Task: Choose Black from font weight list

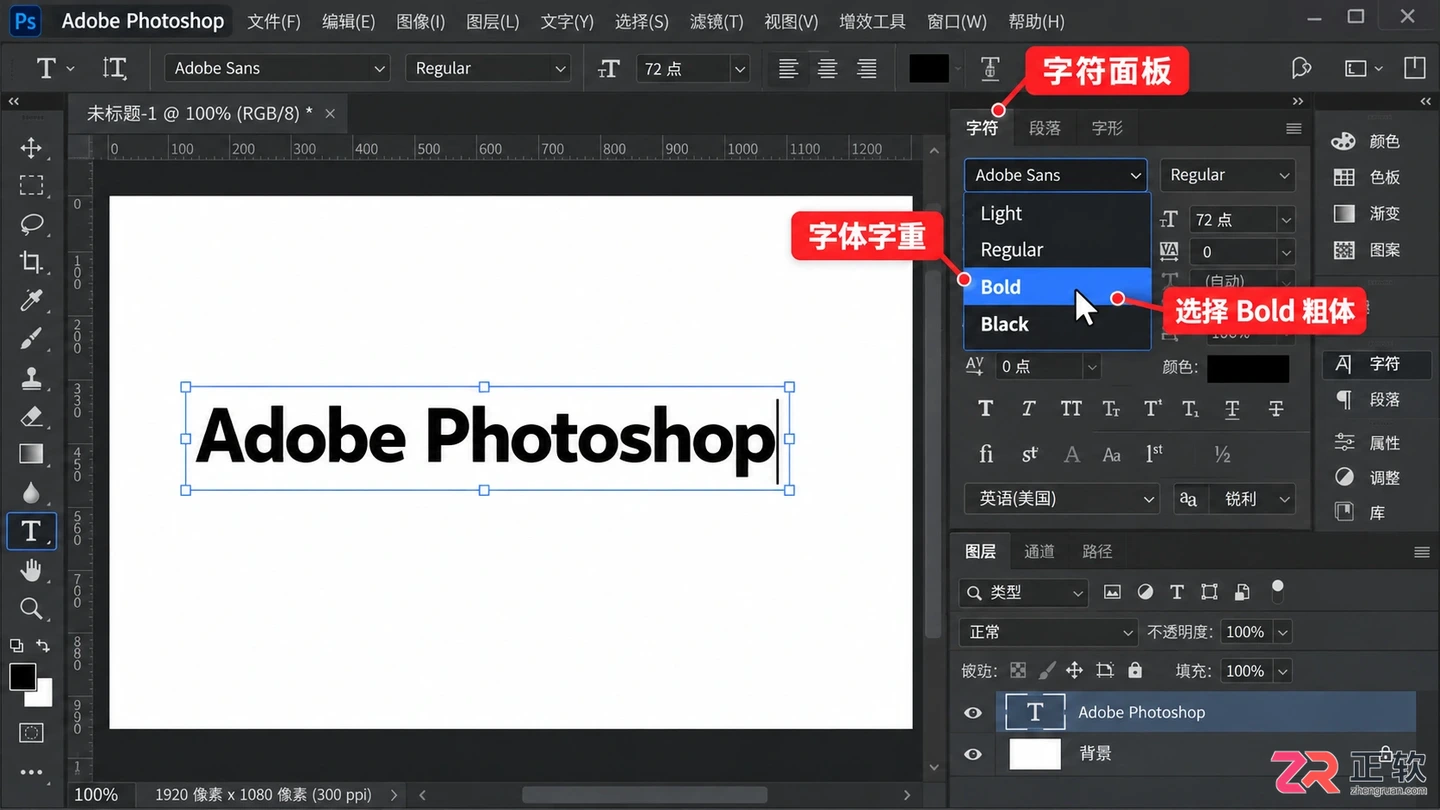Action: tap(1057, 324)
